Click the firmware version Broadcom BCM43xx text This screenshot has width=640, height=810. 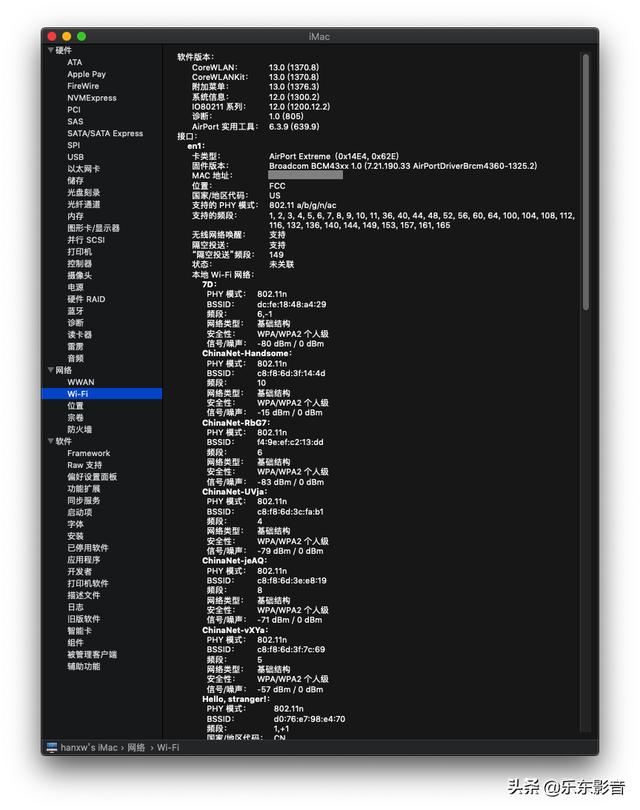403,166
